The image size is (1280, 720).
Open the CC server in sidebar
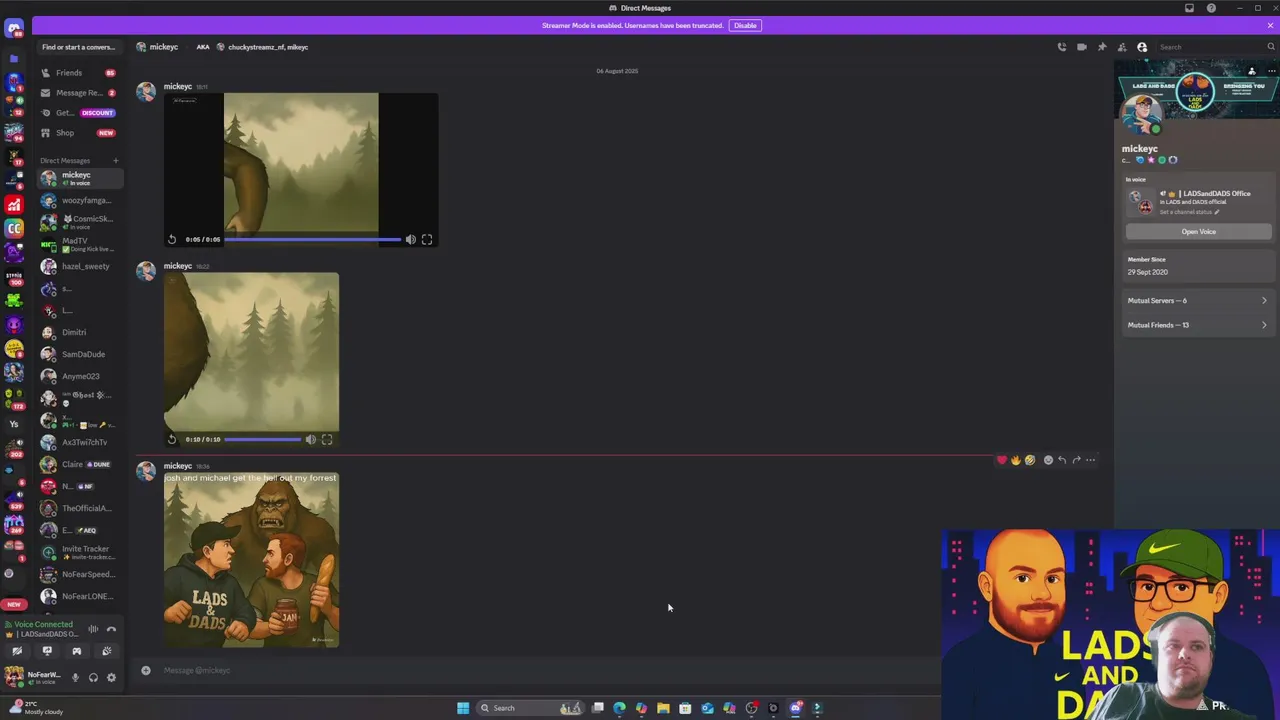tap(14, 229)
